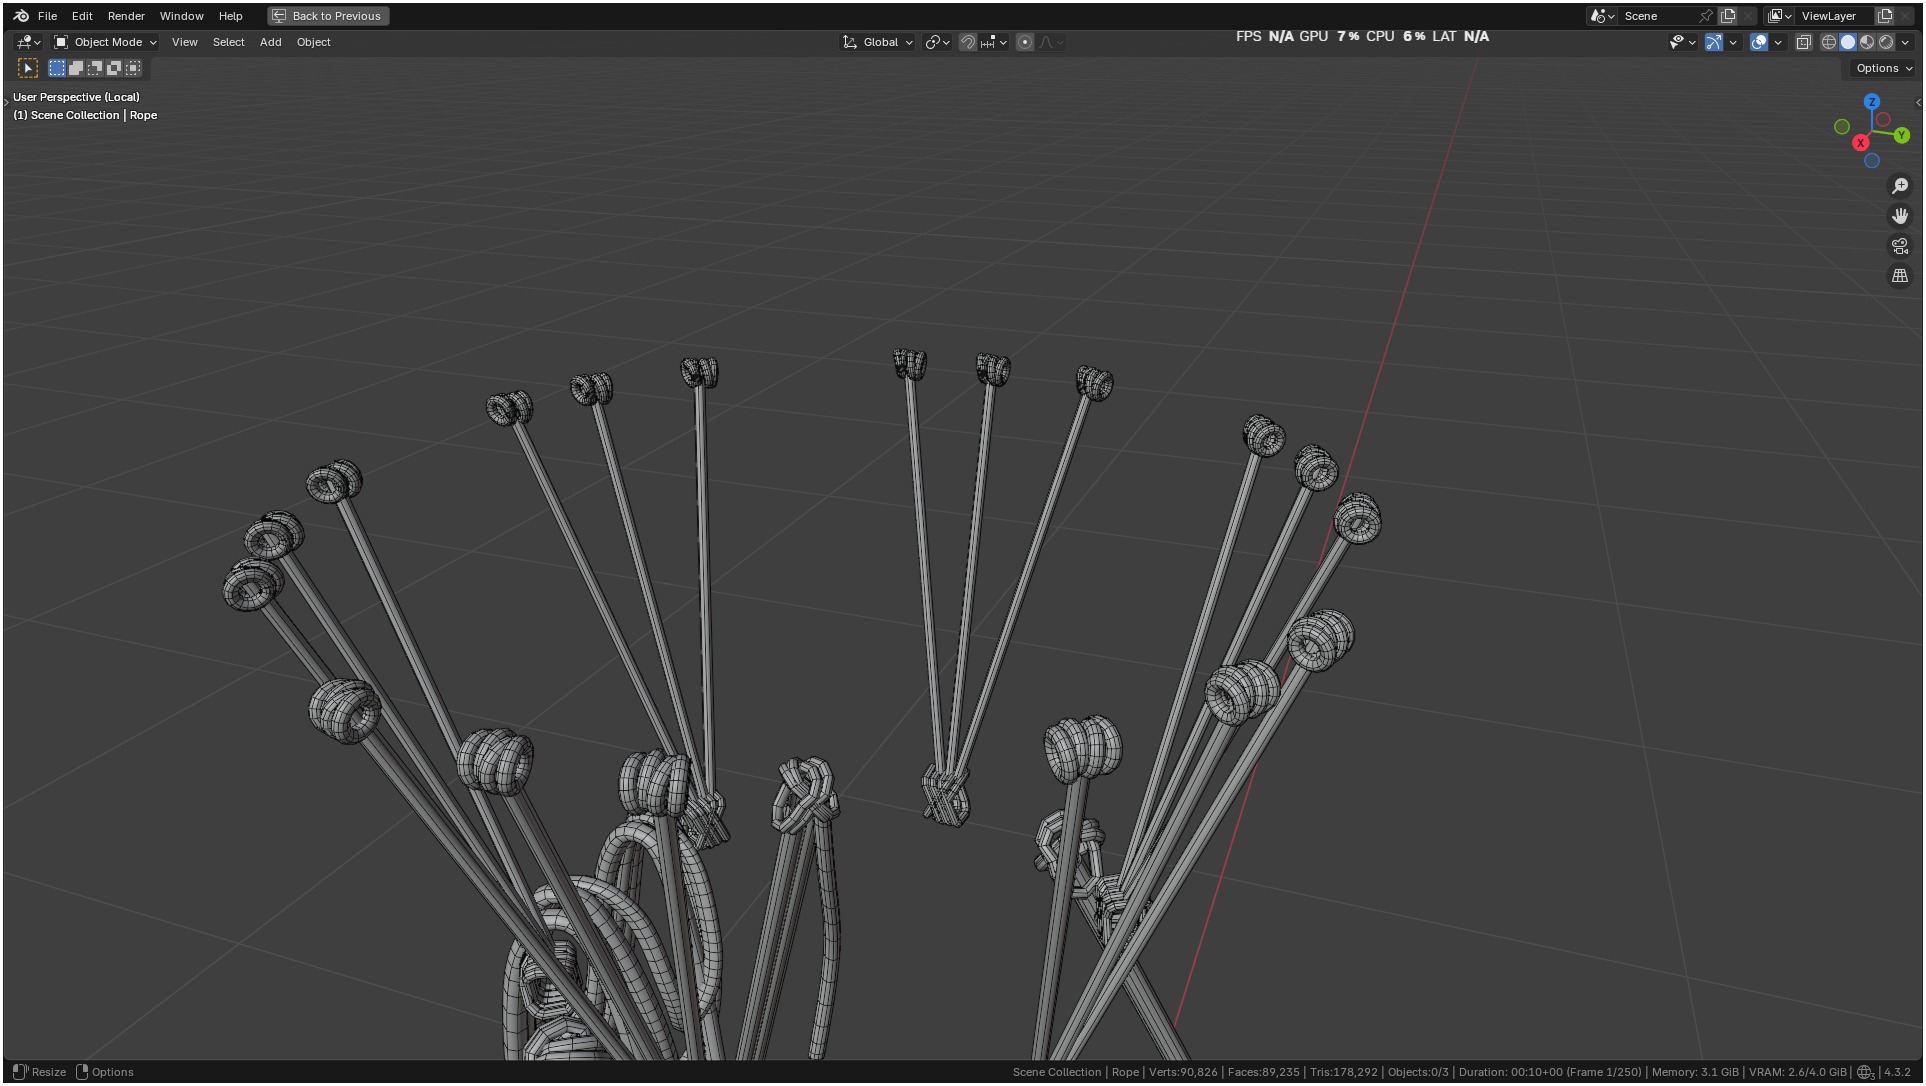Open the Edit menu
Image resolution: width=1926 pixels, height=1086 pixels.
(82, 16)
